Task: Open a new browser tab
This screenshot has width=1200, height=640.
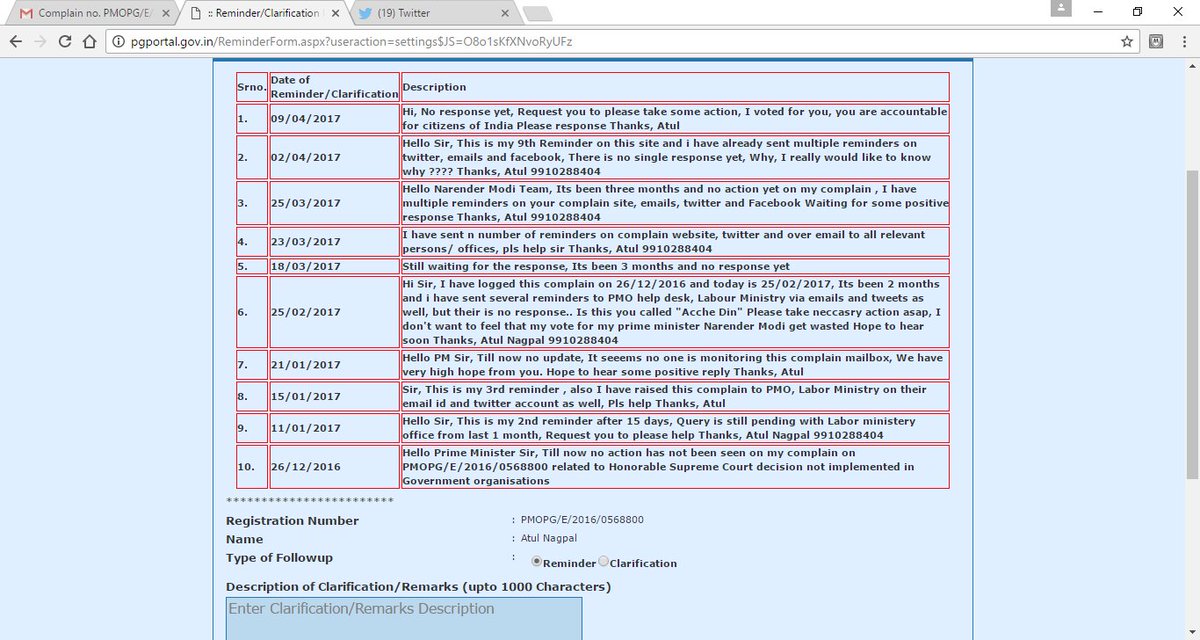Action: point(537,14)
